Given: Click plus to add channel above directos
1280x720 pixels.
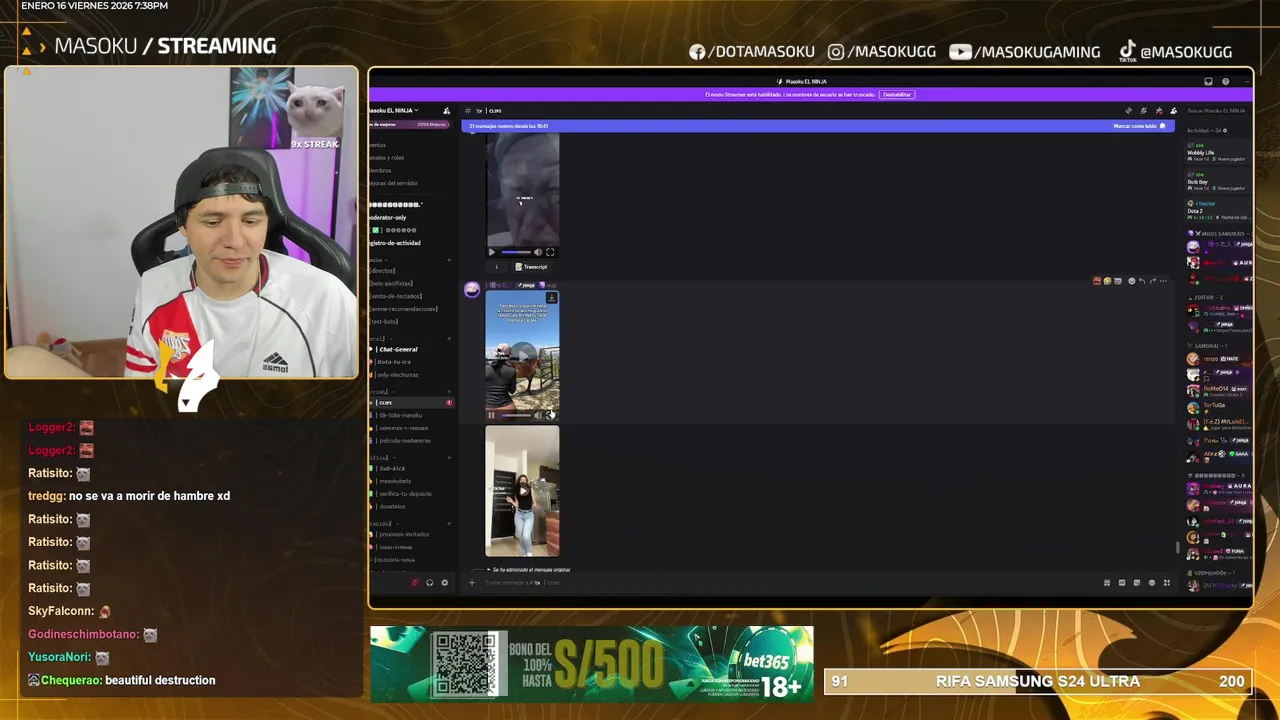Looking at the screenshot, I should (448, 260).
